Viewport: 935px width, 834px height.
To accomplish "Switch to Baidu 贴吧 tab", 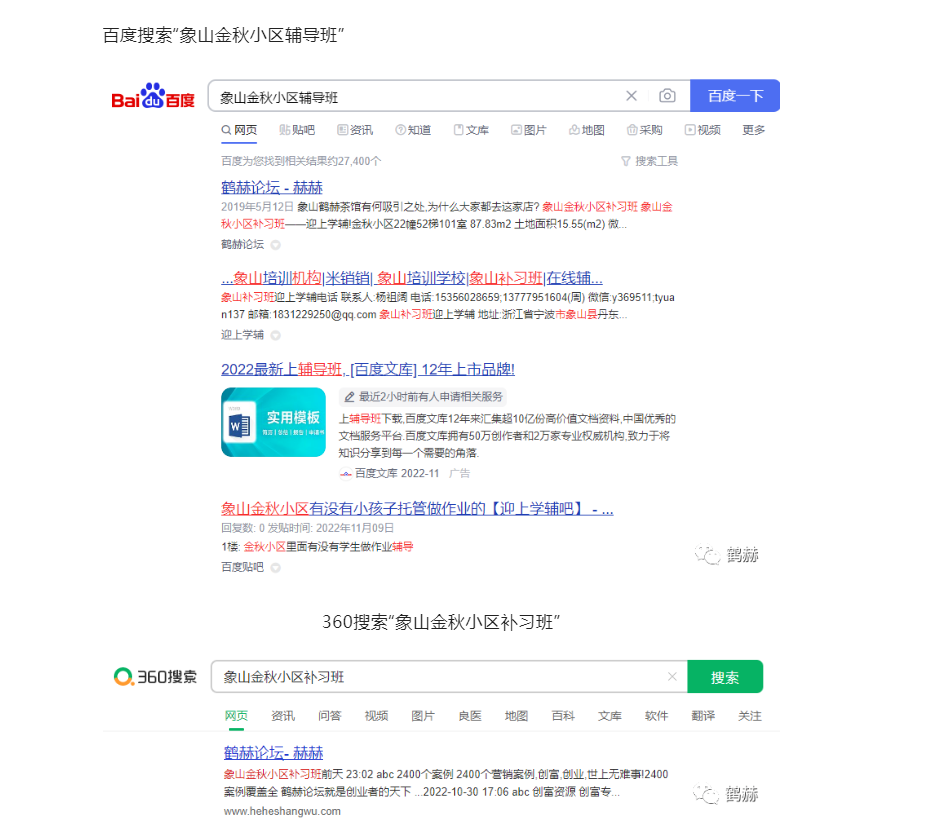I will click(x=297, y=130).
